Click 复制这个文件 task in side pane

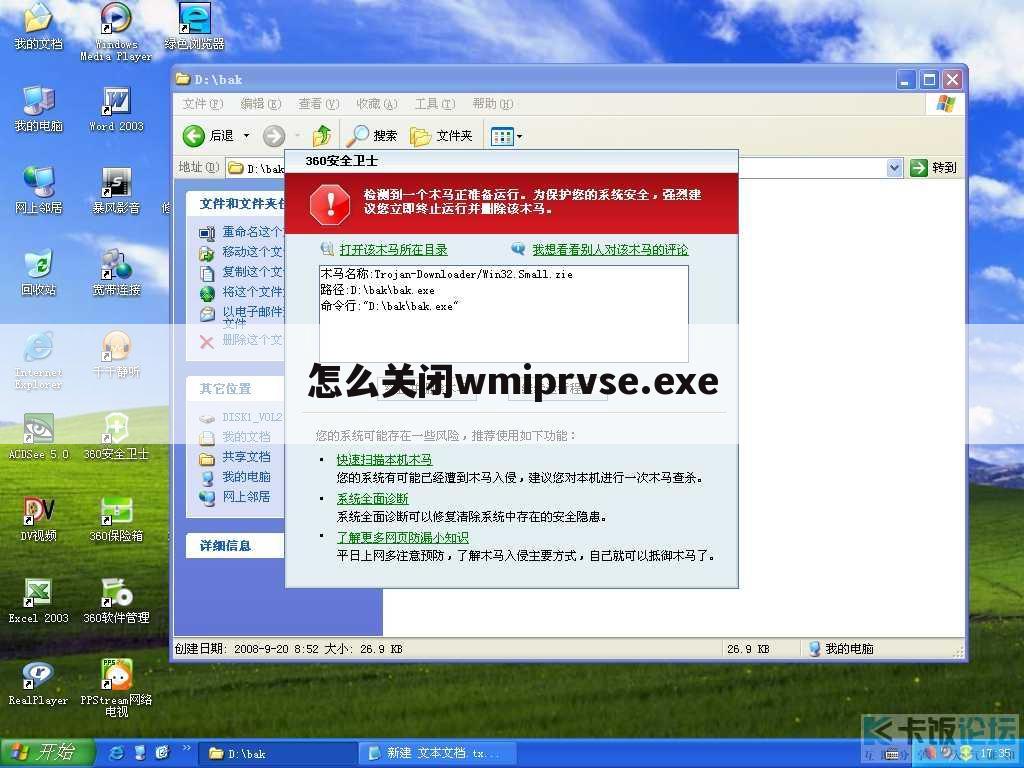coord(242,272)
